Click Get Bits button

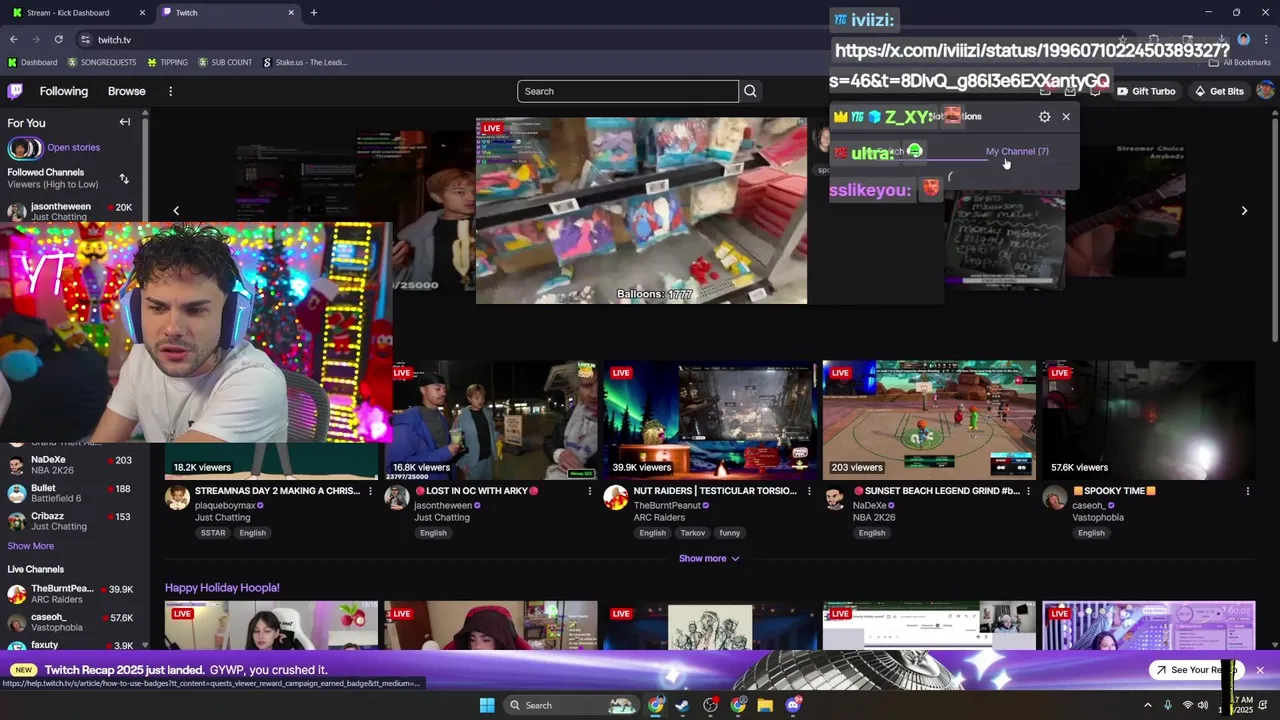coord(1219,91)
